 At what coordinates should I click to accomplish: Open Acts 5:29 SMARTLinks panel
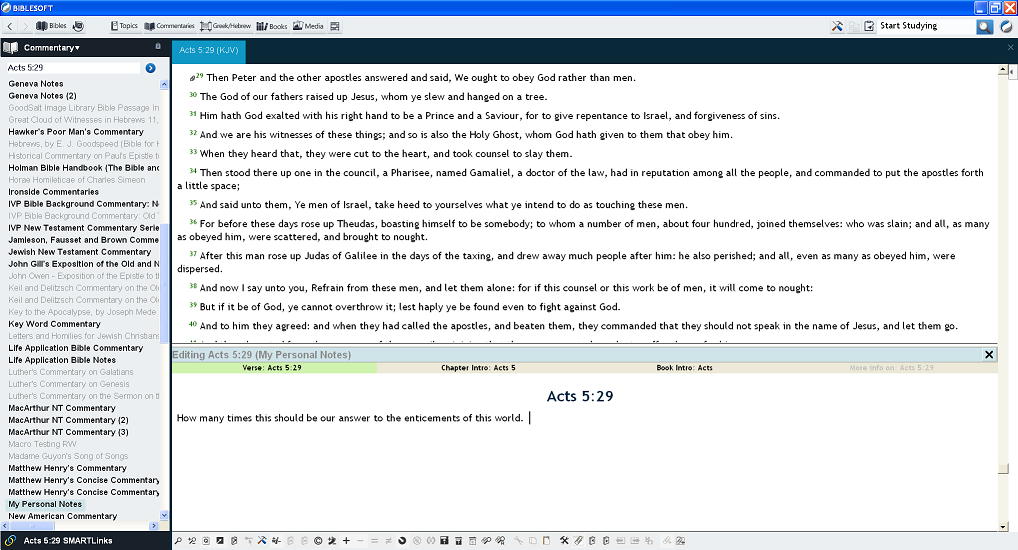pyautogui.click(x=68, y=540)
